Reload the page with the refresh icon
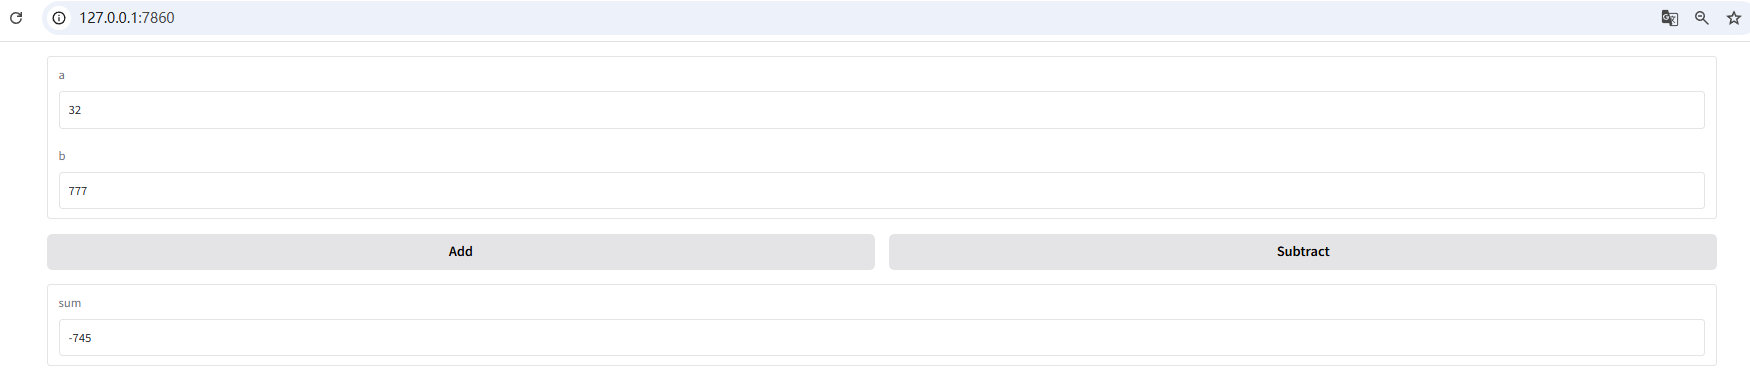The width and height of the screenshot is (1750, 387). pos(16,18)
